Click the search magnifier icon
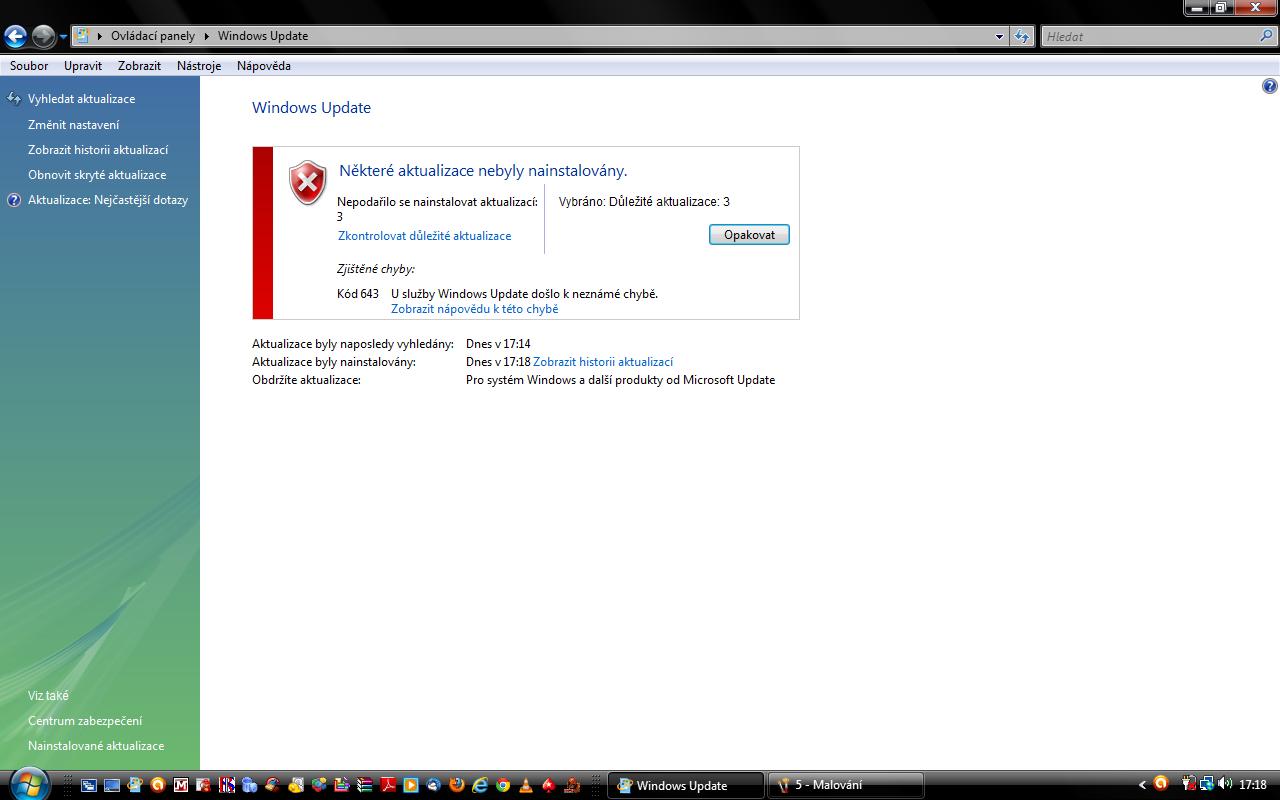 [1267, 37]
